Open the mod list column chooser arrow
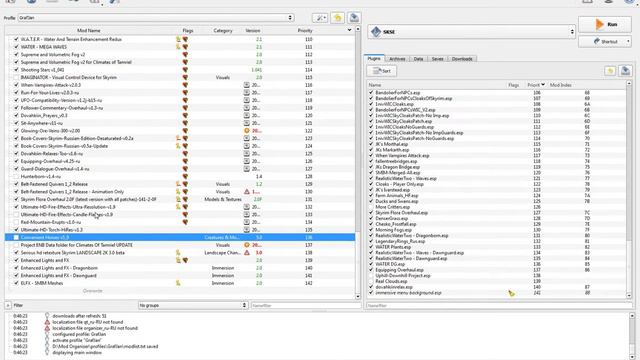 tap(349, 30)
